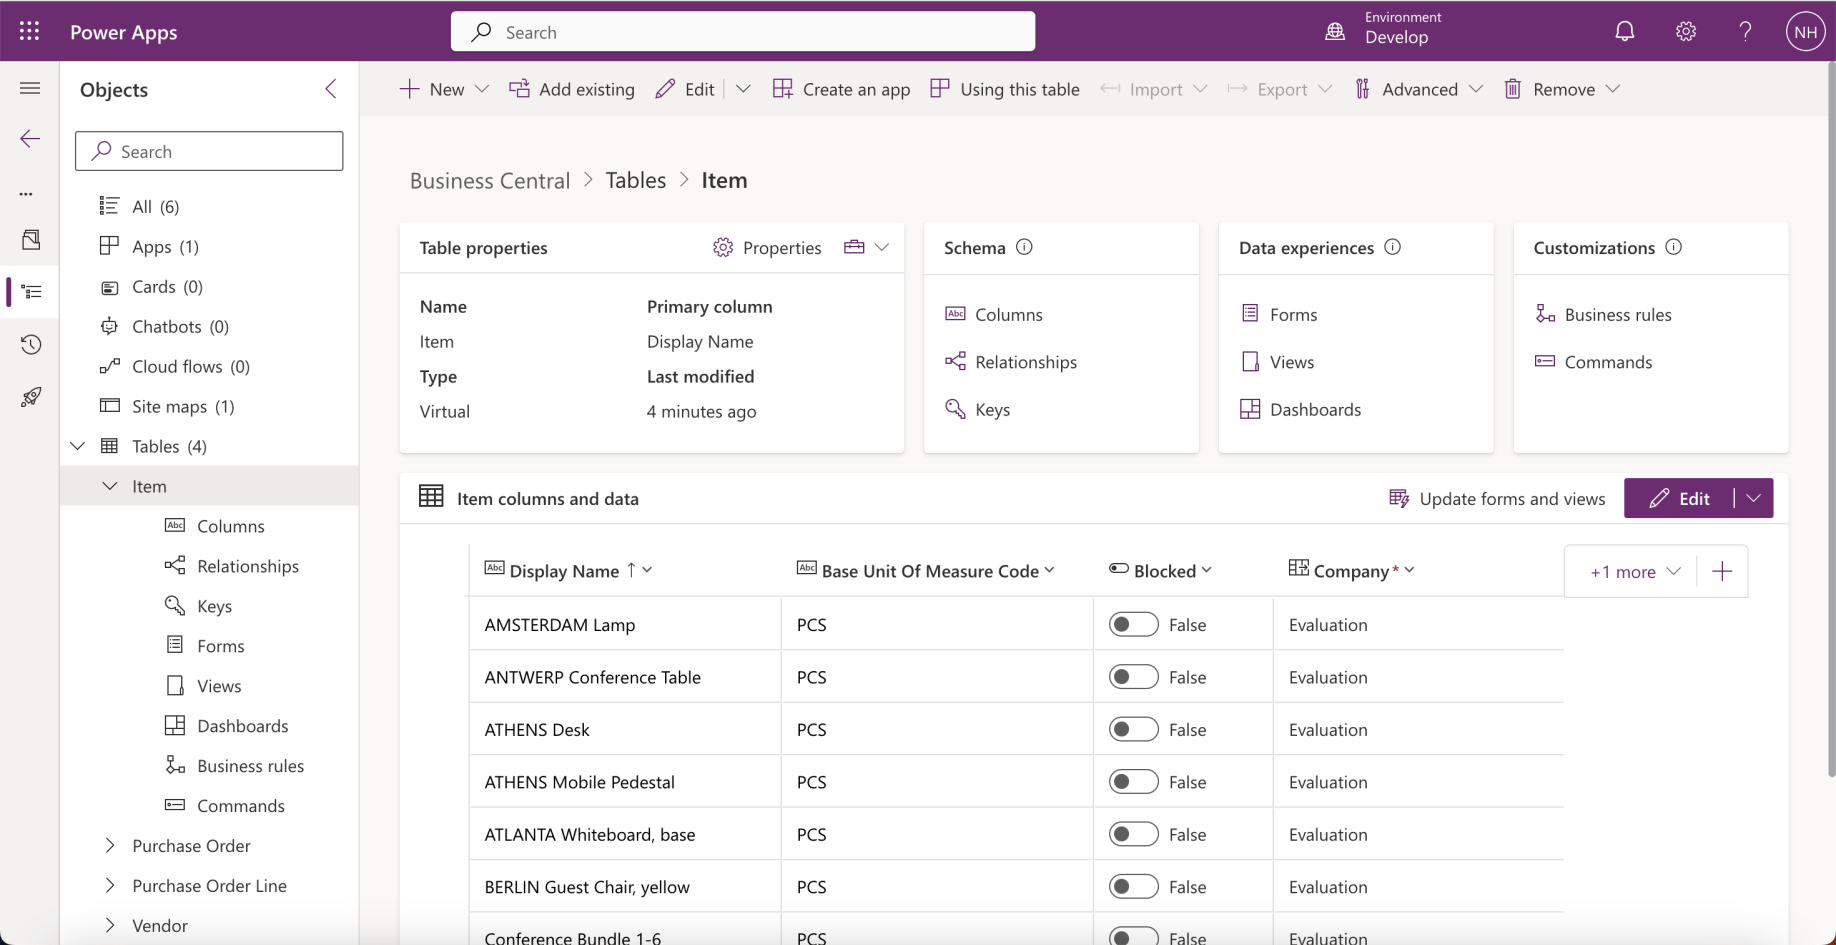
Task: Open the Relationships link under Schema
Action: click(1025, 362)
